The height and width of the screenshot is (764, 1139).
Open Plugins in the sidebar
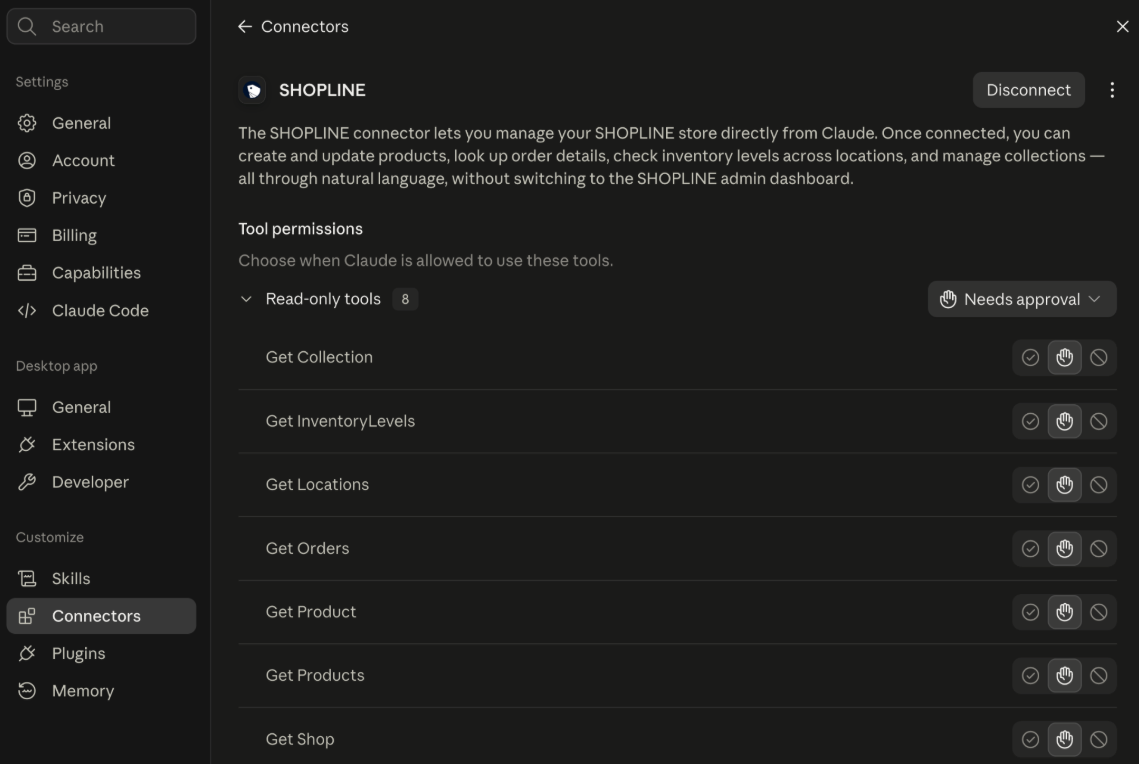point(101,654)
